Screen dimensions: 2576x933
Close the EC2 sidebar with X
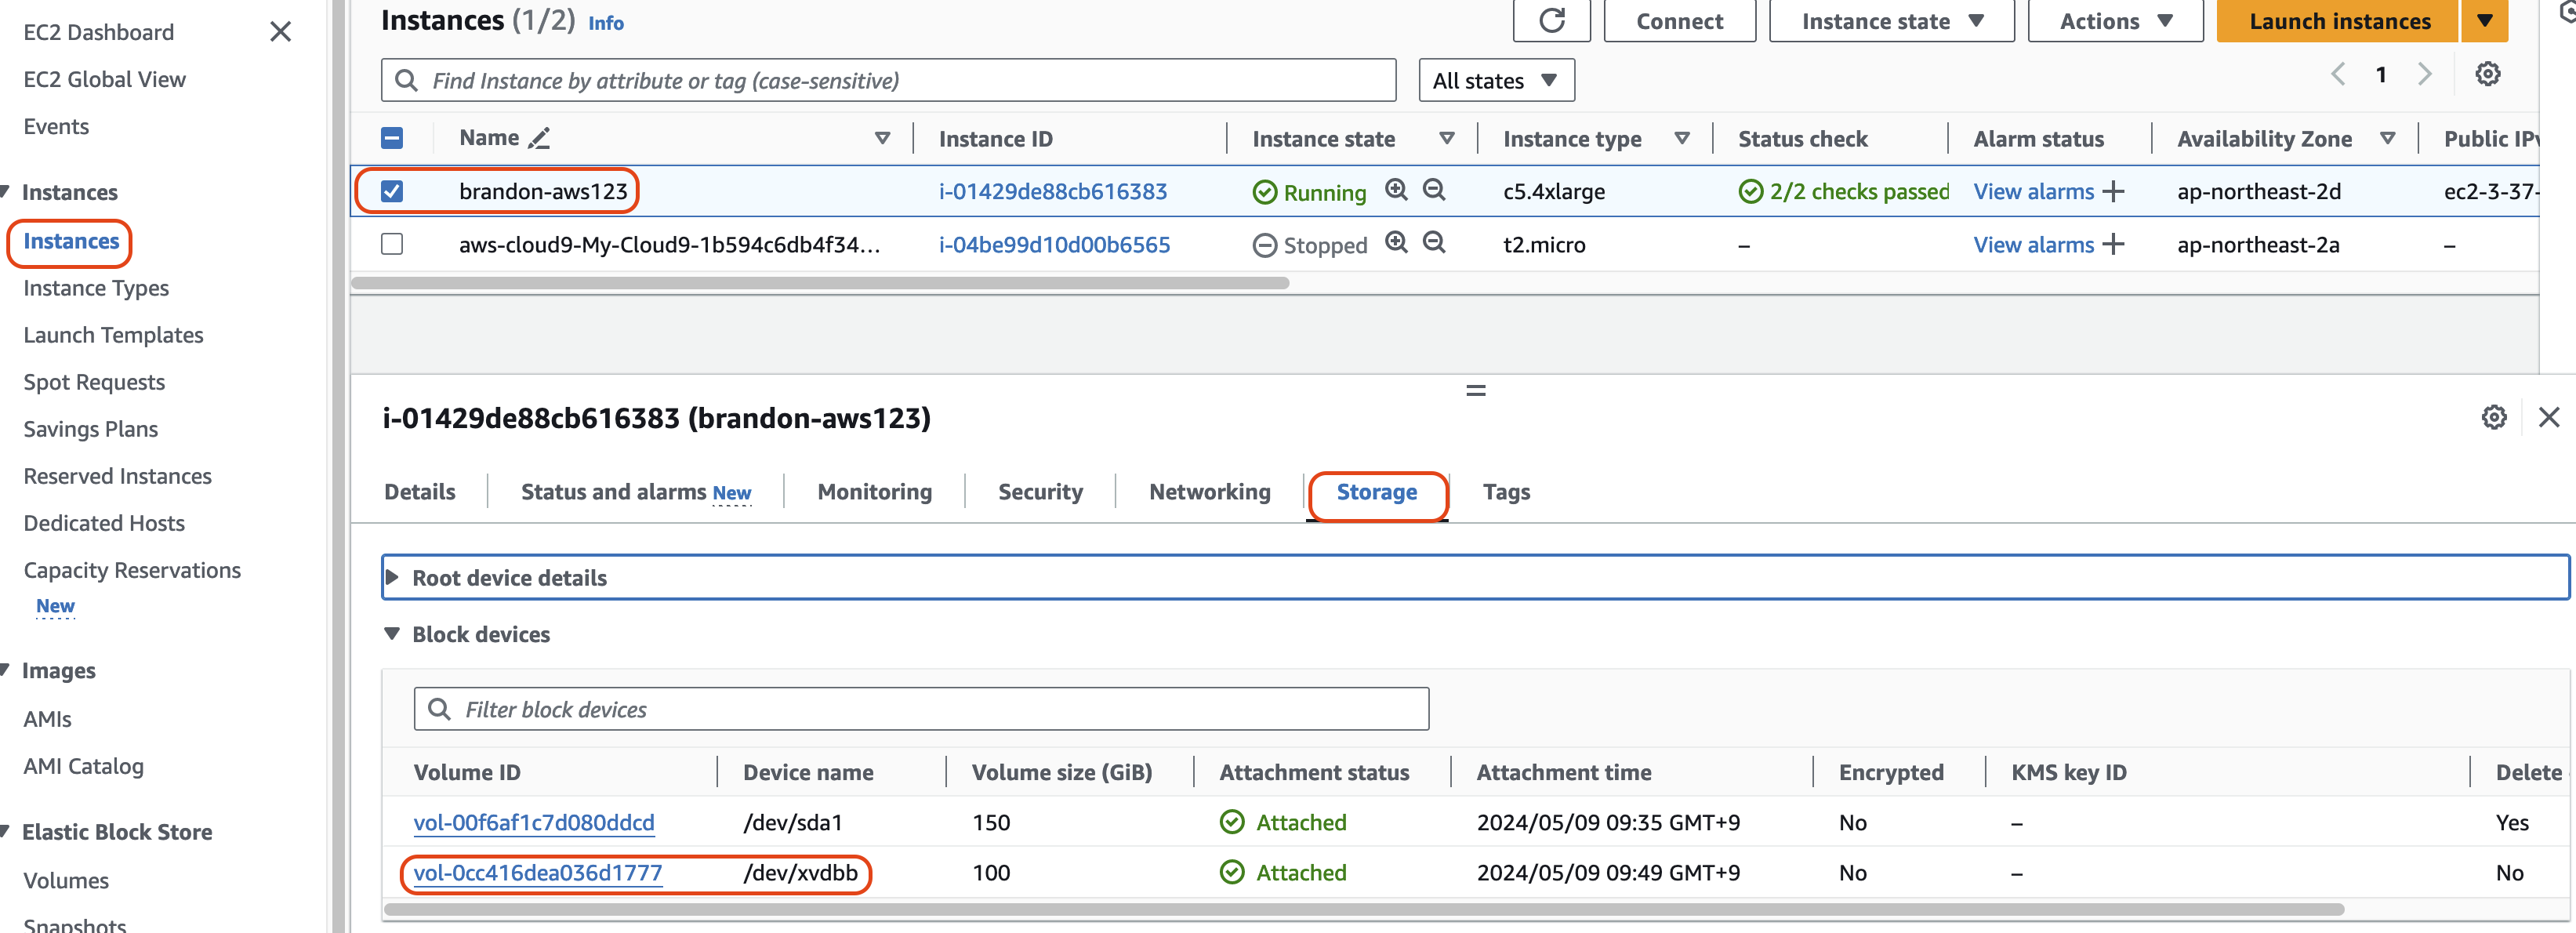[281, 32]
